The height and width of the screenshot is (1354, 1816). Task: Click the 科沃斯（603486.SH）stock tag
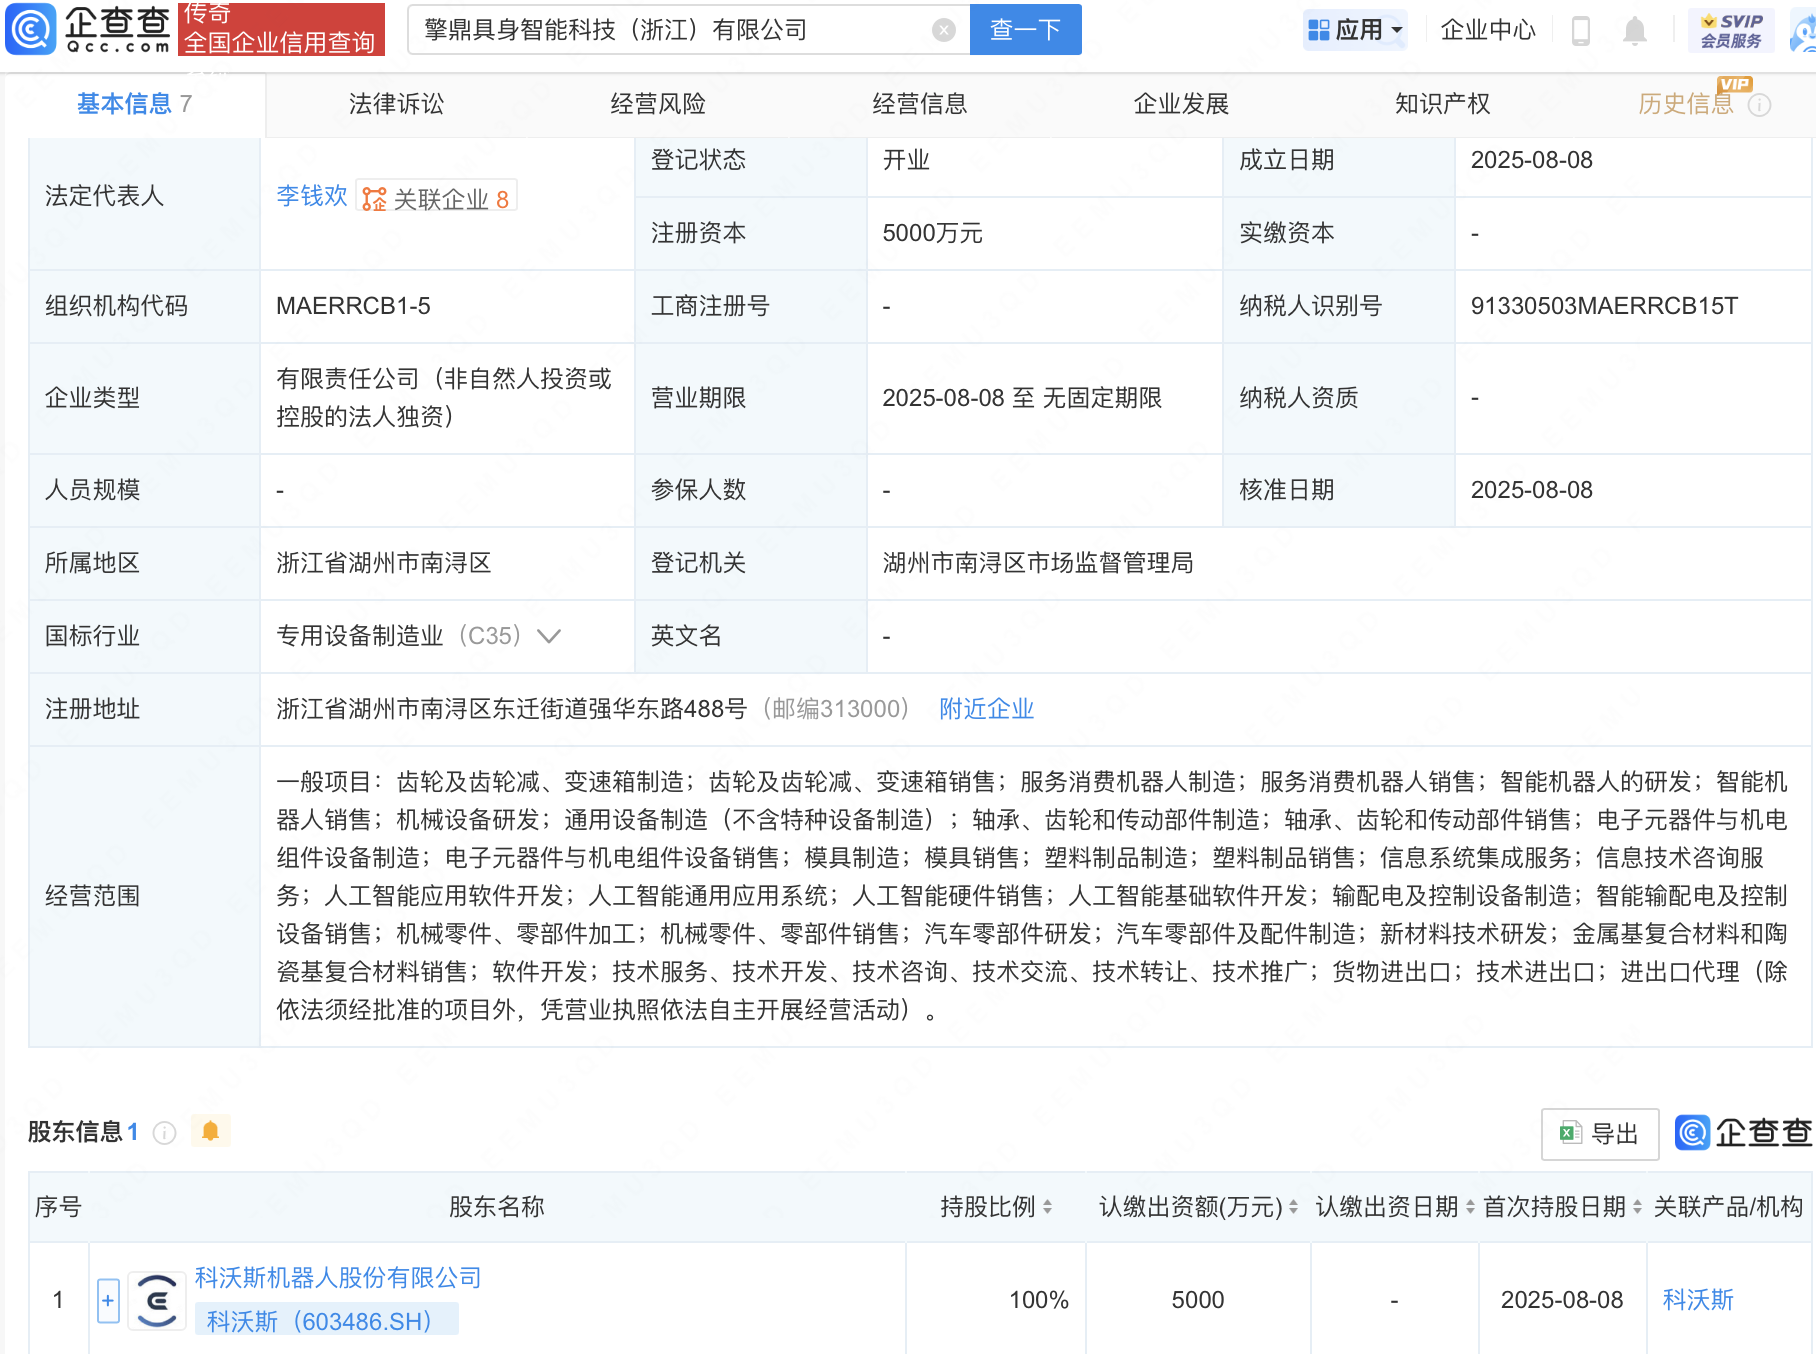(326, 1320)
